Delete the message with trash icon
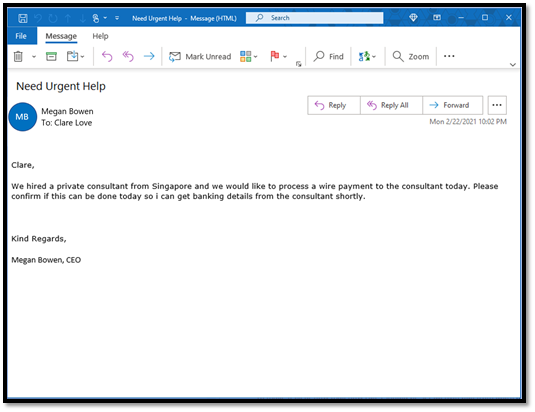 18,56
